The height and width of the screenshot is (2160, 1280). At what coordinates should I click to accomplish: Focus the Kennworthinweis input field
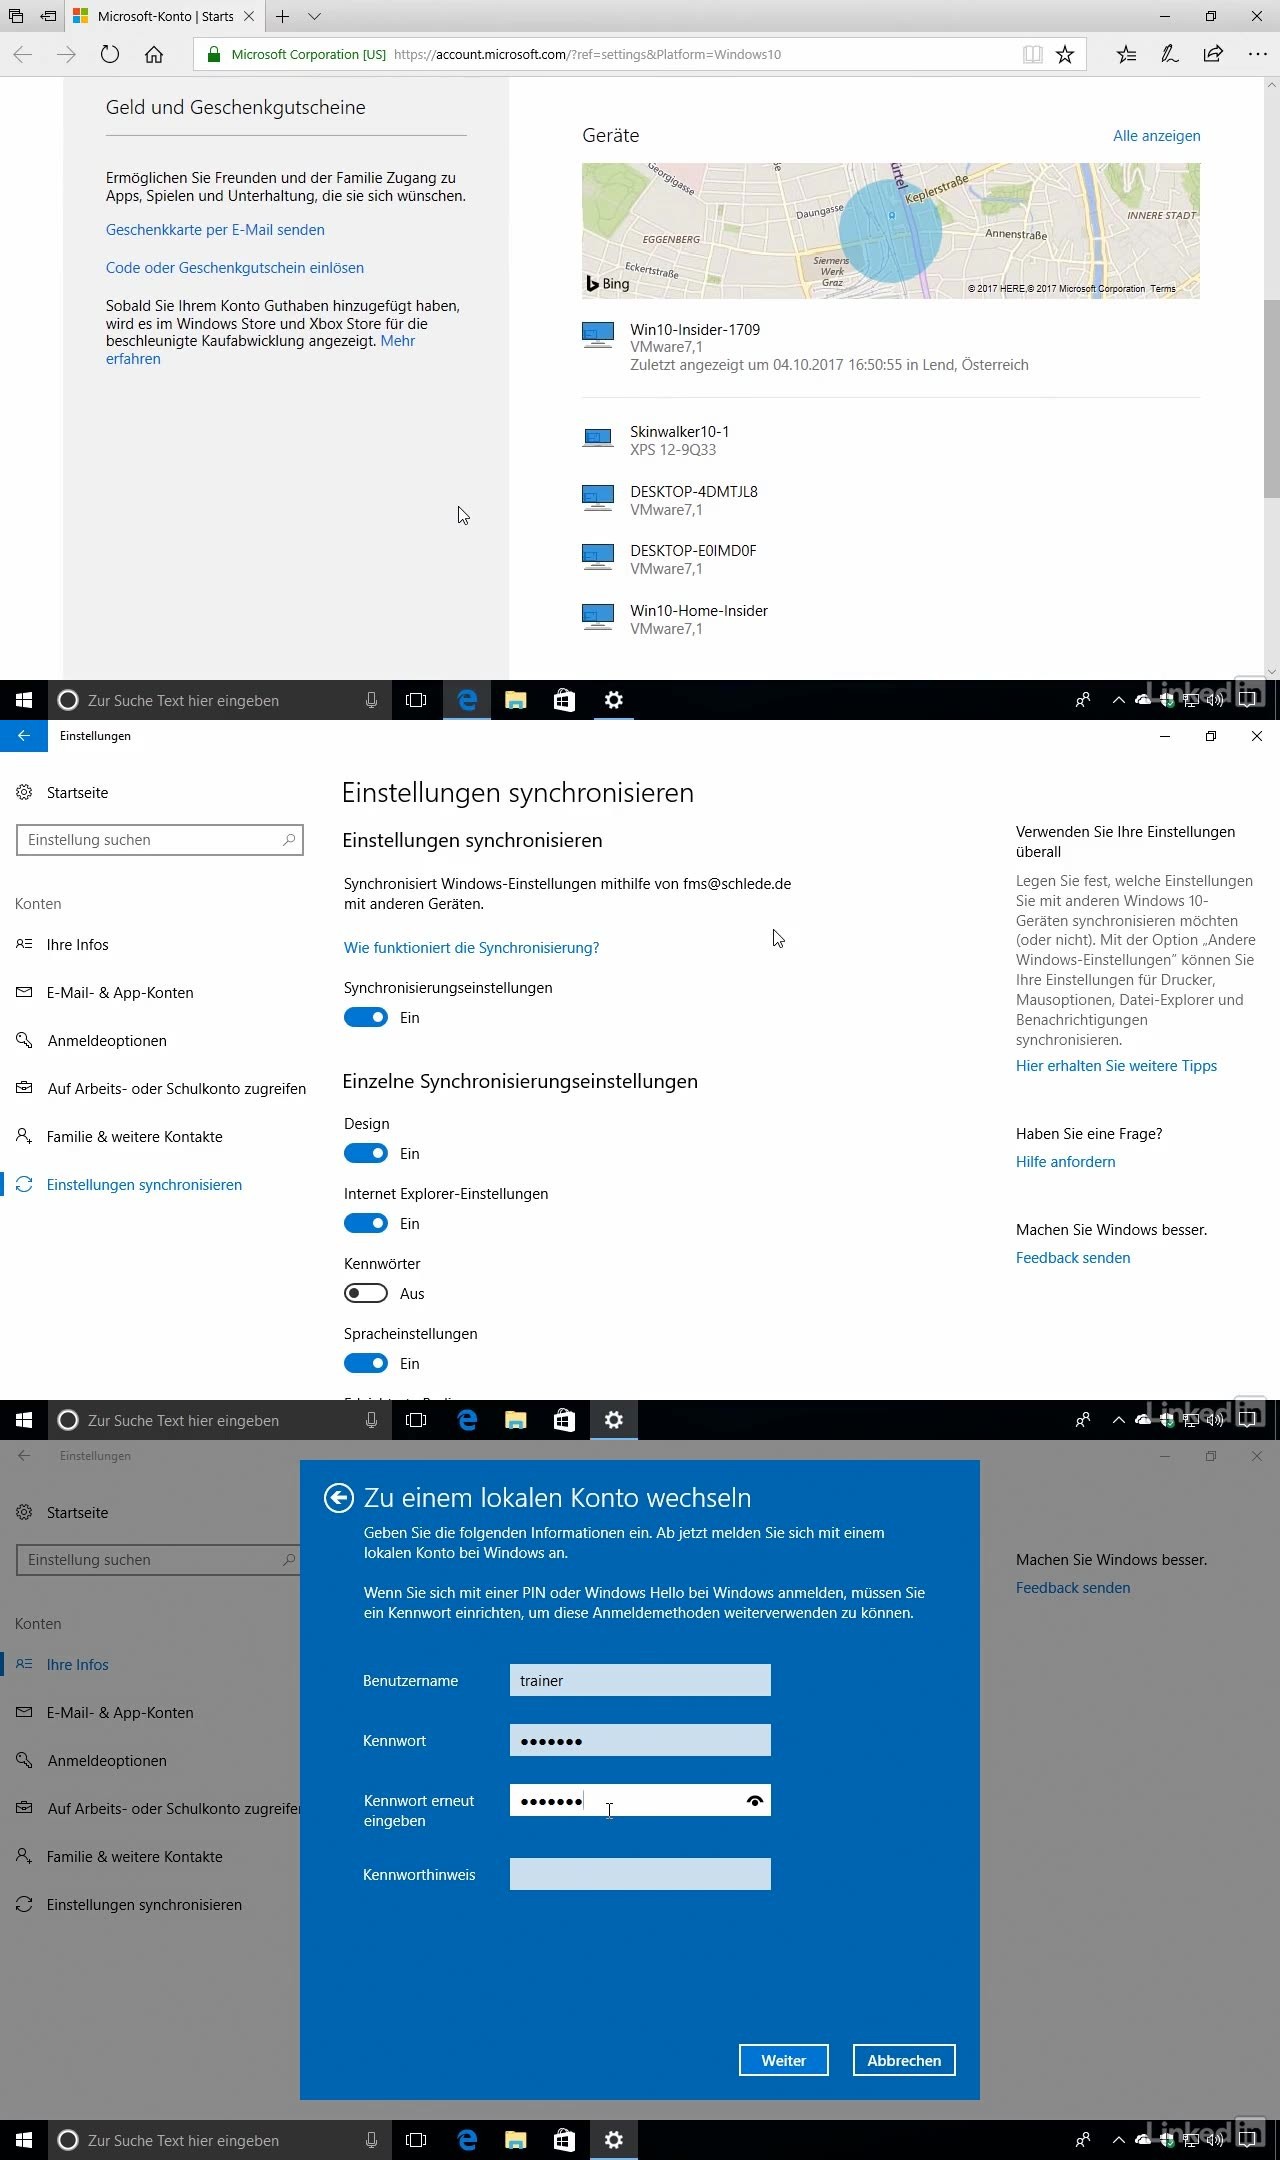(x=640, y=1874)
